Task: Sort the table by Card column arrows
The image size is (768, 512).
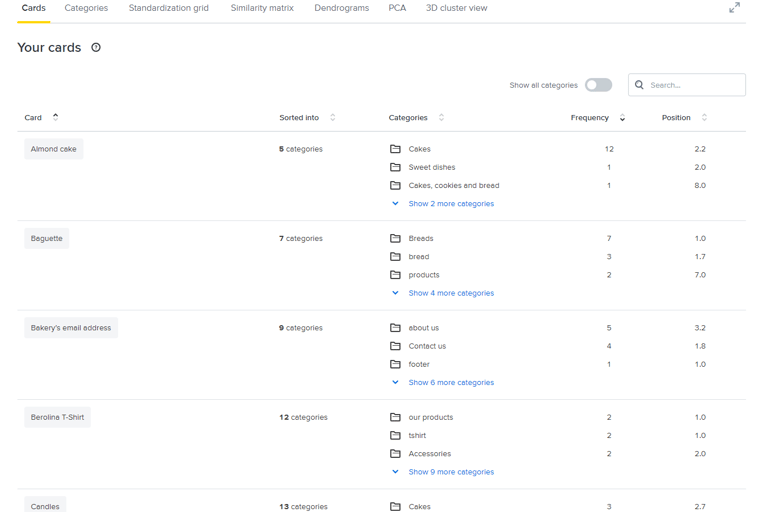Action: [55, 117]
